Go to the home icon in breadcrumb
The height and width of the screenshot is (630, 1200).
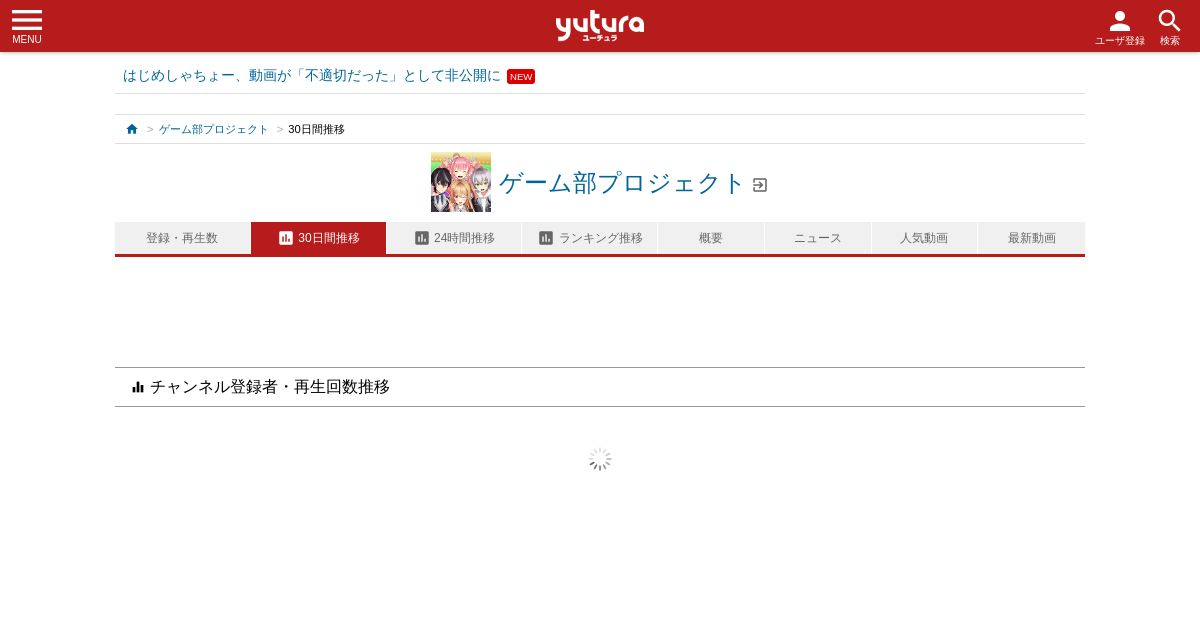coord(132,129)
